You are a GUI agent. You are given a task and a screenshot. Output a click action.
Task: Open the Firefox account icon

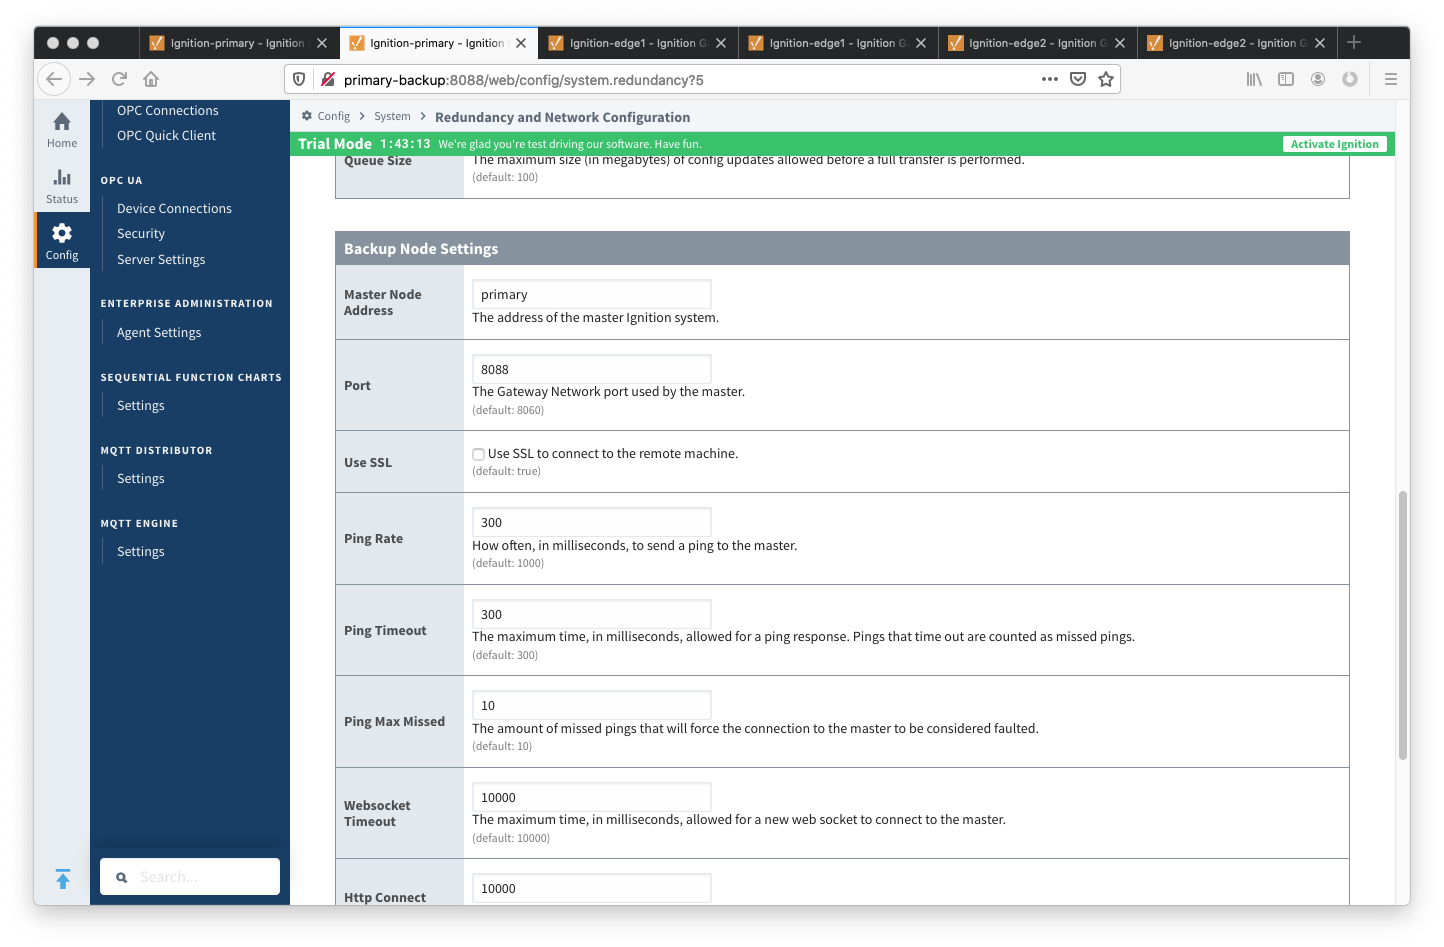point(1318,79)
